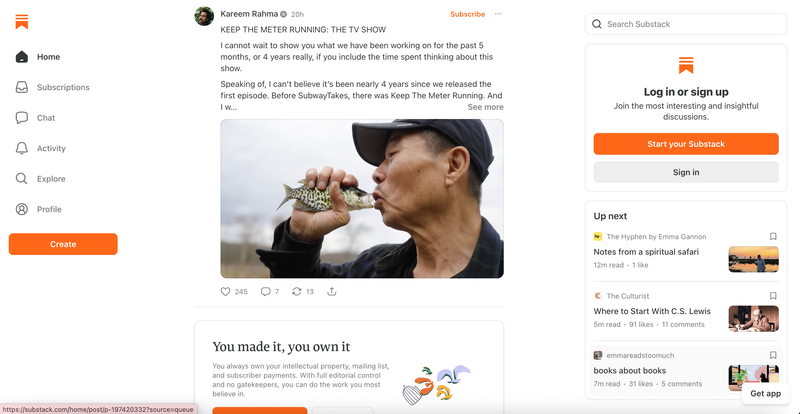Open the three-dot post options menu
Viewport: 800px width, 414px height.
pyautogui.click(x=498, y=14)
